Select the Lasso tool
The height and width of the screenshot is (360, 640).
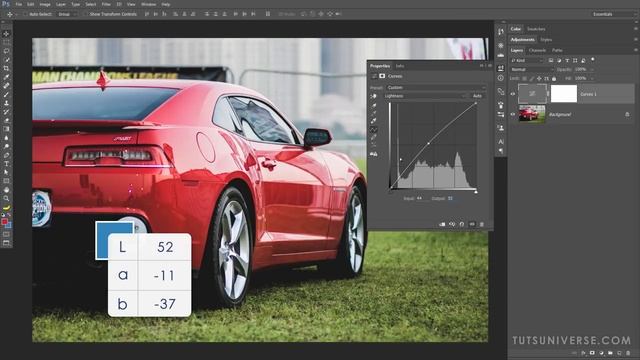coord(6,51)
